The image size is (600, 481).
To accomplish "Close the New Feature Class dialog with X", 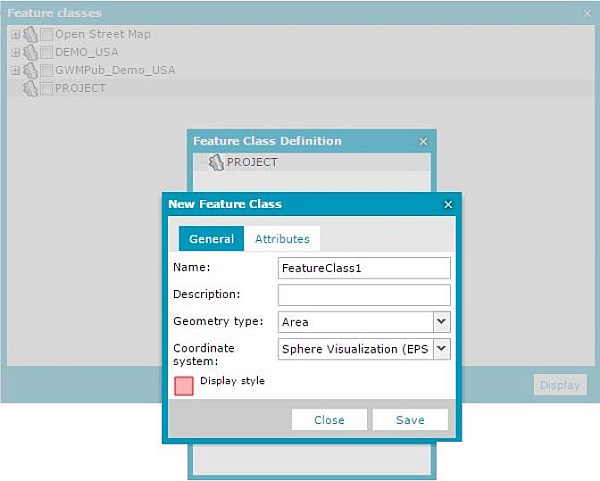I will click(448, 205).
